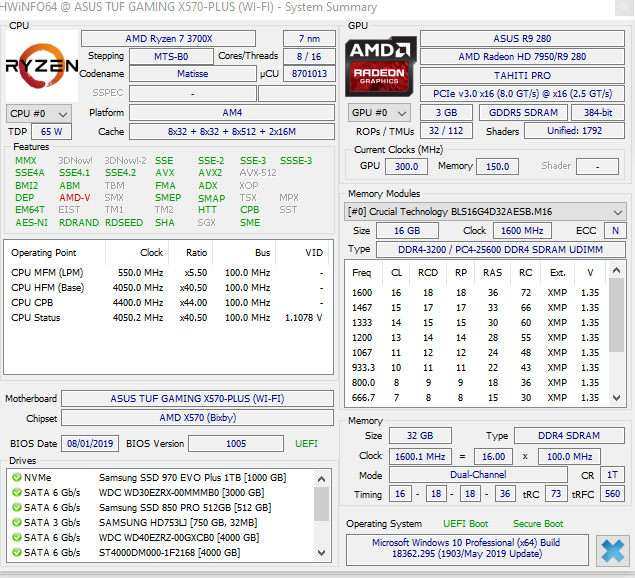
Task: Click the status icon for the SAMSUNG HD753LJ drive
Action: (x=17, y=523)
